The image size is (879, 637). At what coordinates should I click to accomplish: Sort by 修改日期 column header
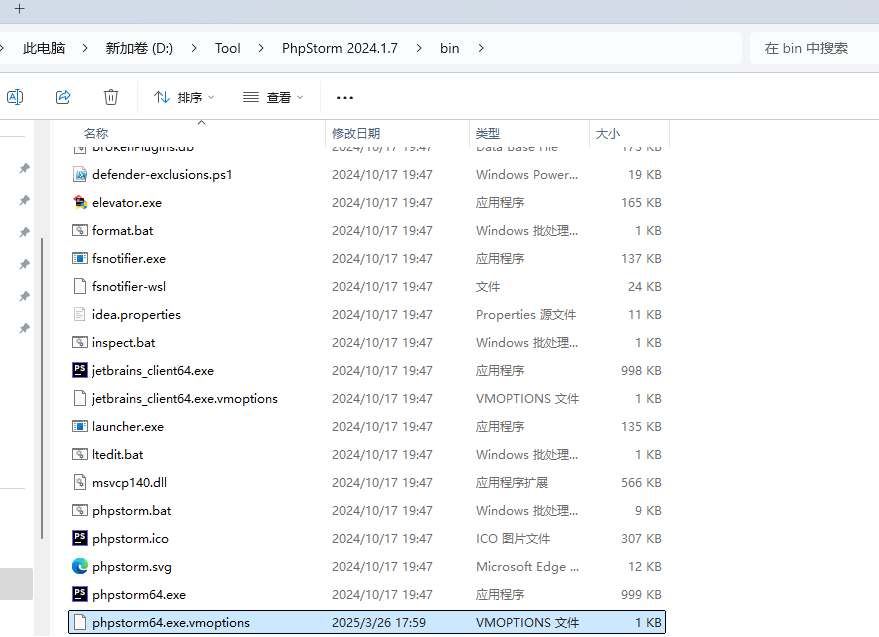tap(356, 133)
